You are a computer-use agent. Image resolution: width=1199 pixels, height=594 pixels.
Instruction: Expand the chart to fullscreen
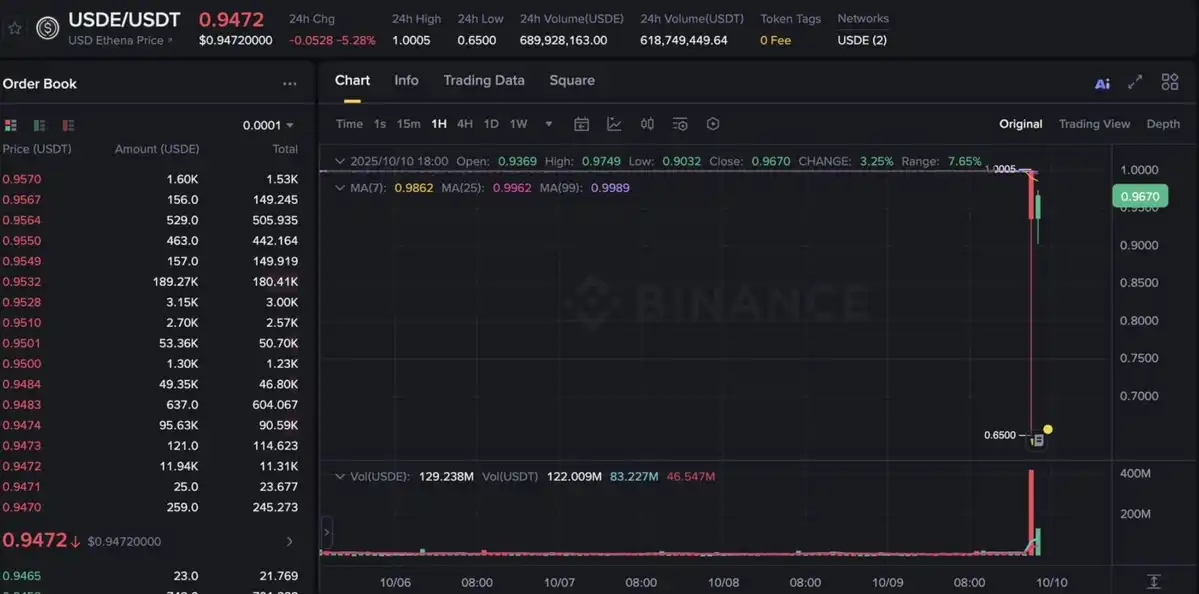(x=1135, y=83)
